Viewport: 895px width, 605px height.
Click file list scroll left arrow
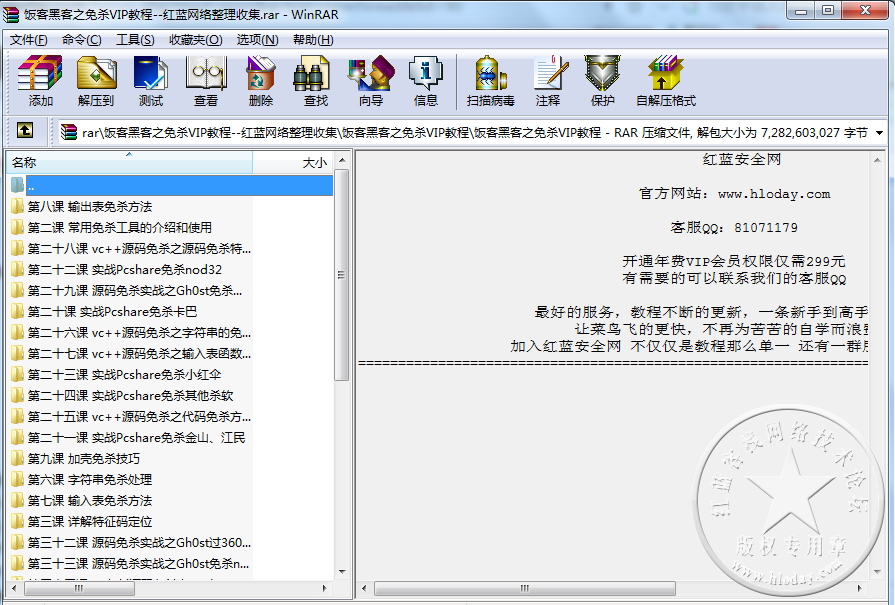click(x=14, y=588)
